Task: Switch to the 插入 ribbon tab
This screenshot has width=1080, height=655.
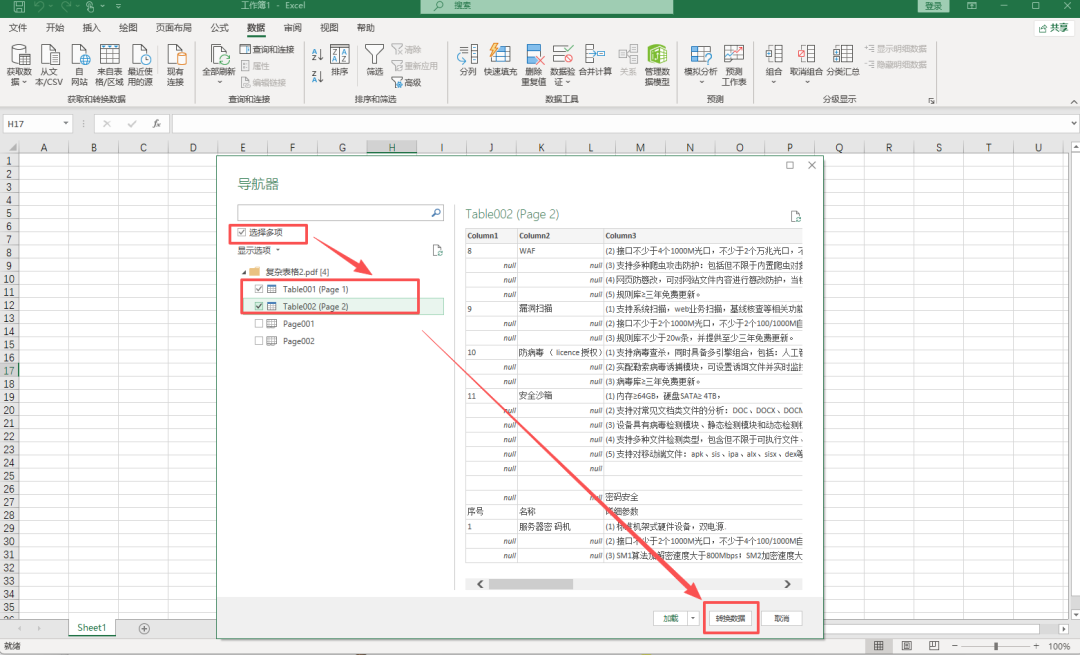Action: [x=91, y=28]
